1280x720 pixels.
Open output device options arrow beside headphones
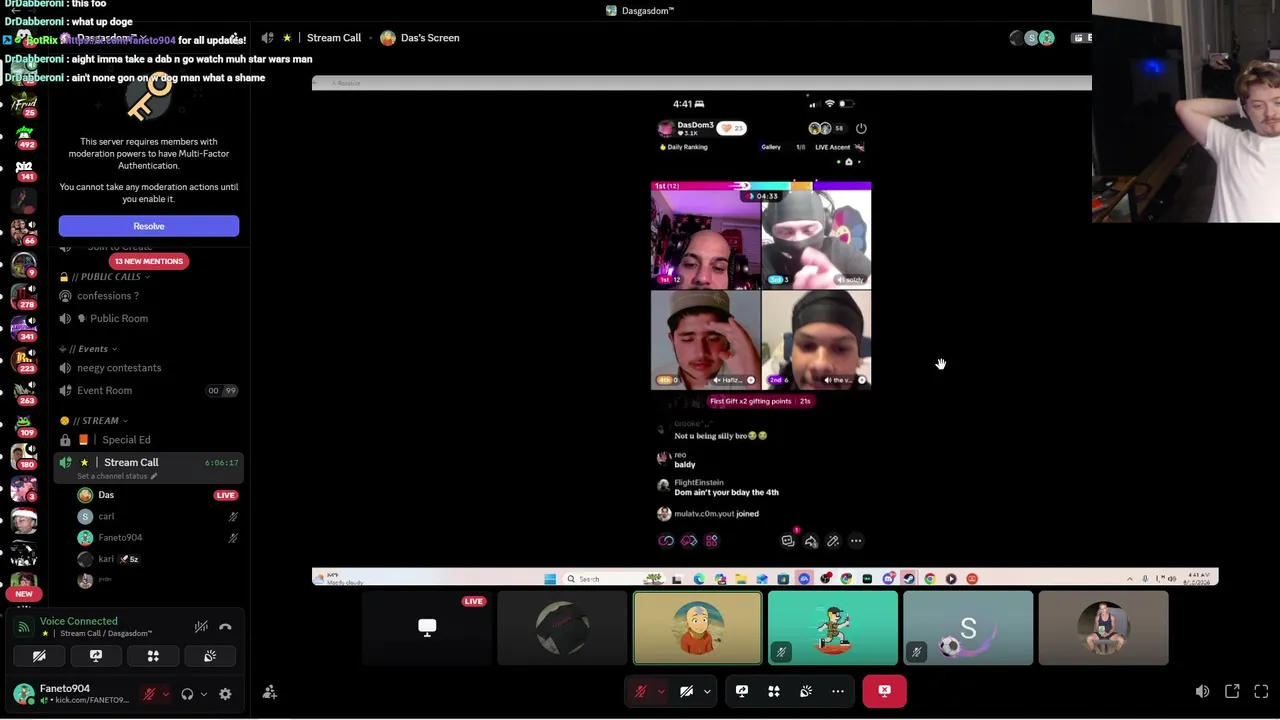tap(203, 694)
